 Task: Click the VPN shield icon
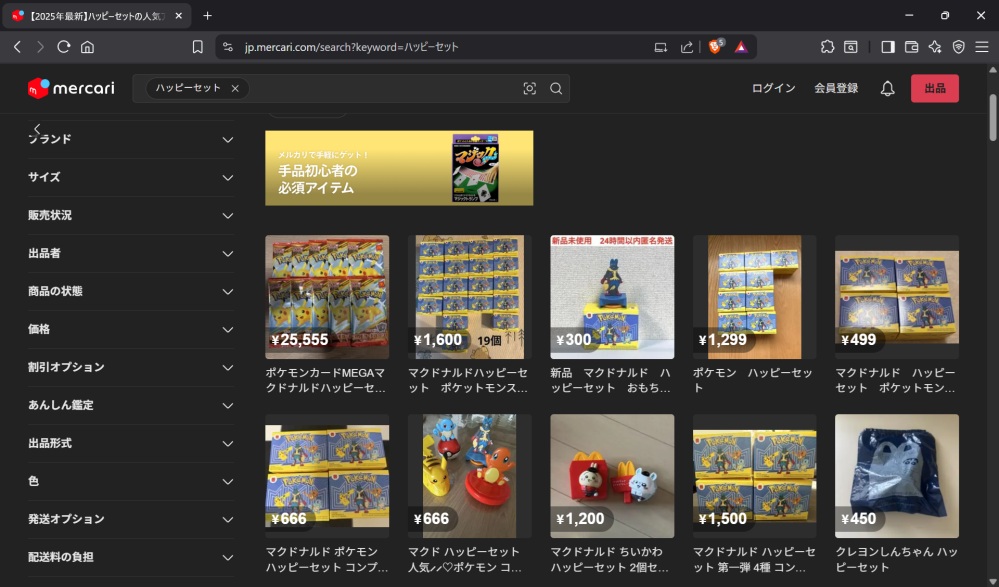tap(958, 47)
